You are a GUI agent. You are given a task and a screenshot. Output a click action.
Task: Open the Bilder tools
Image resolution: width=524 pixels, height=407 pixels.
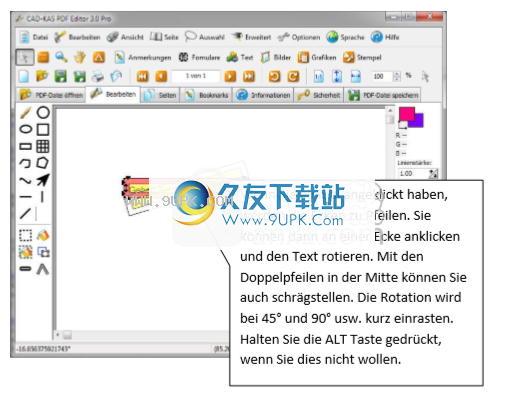coord(275,57)
